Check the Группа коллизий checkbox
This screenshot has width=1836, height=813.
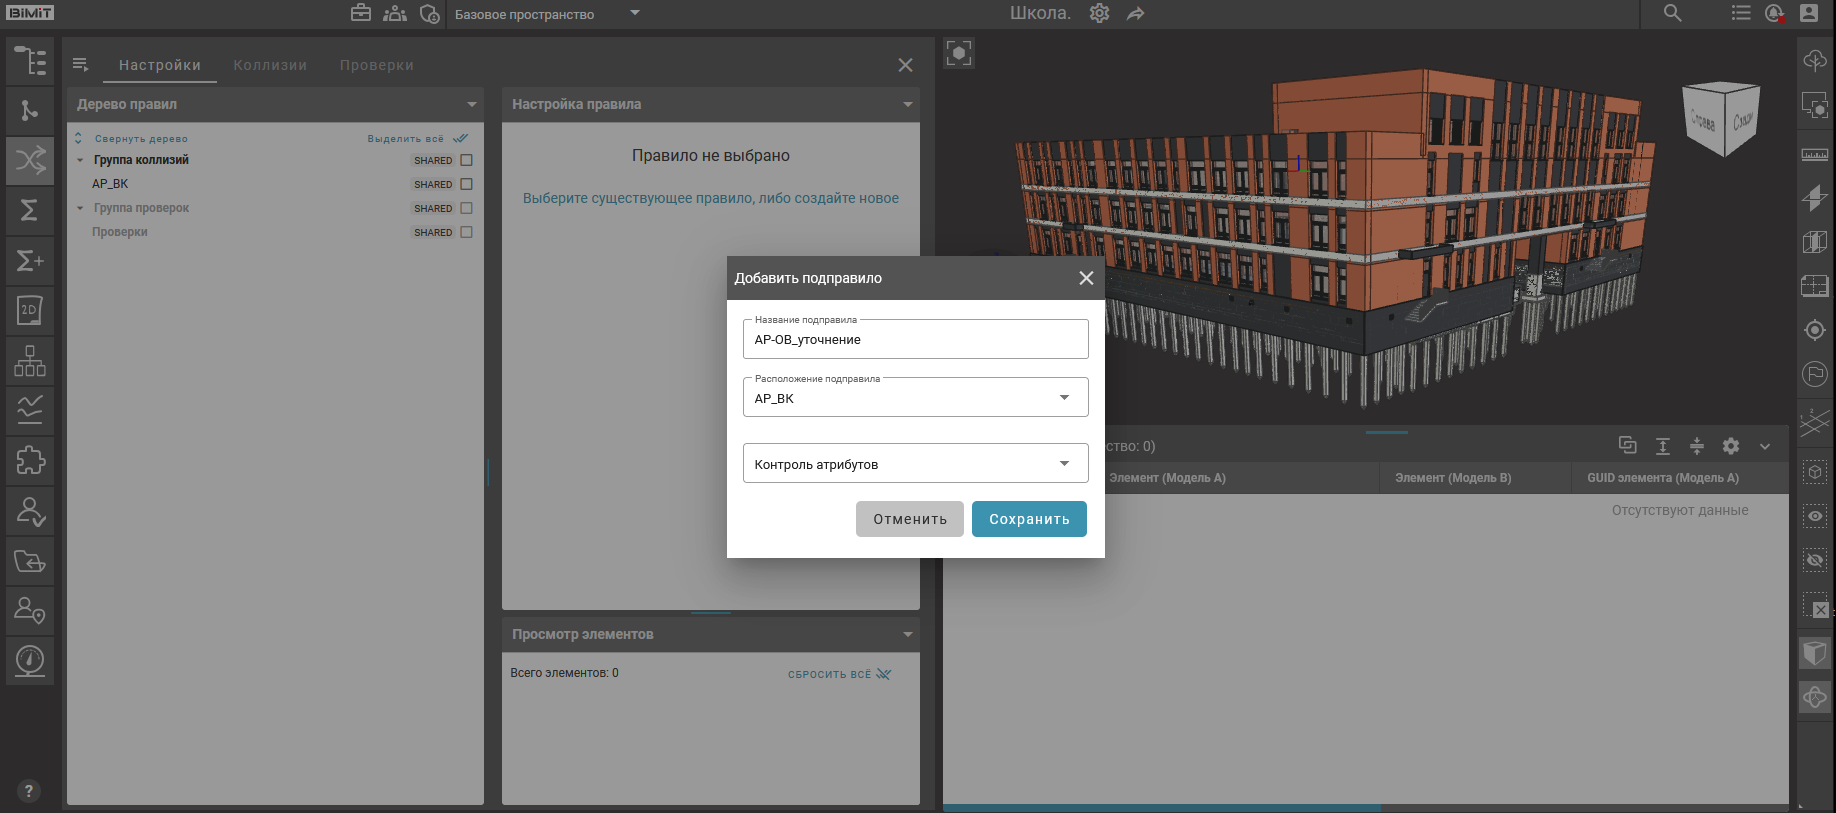(466, 160)
